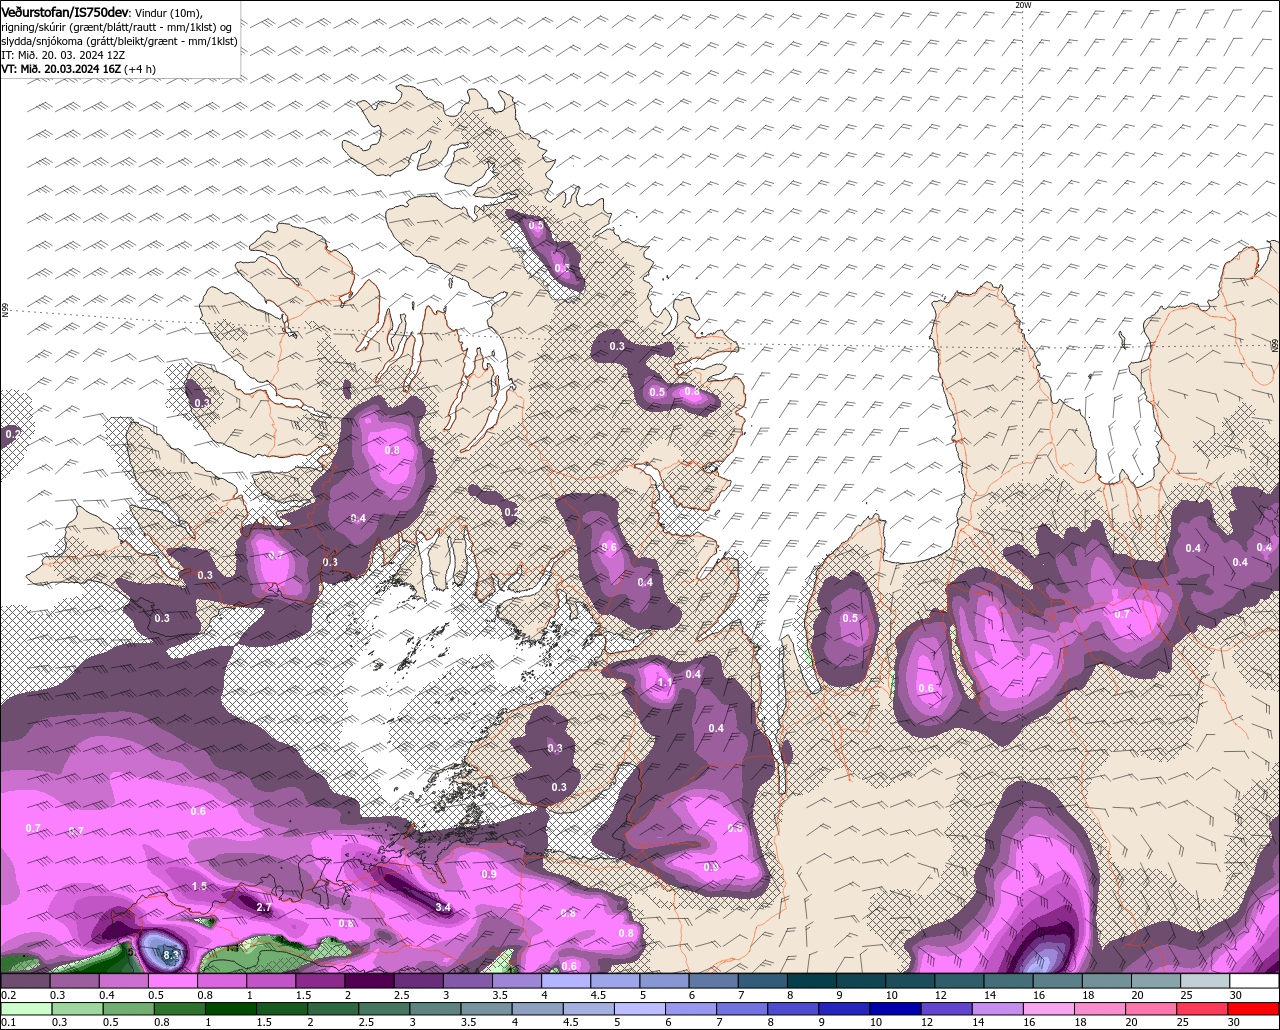
Task: Select the lower legend swatch between 16 and 18
Action: pyautogui.click(x=1049, y=1009)
